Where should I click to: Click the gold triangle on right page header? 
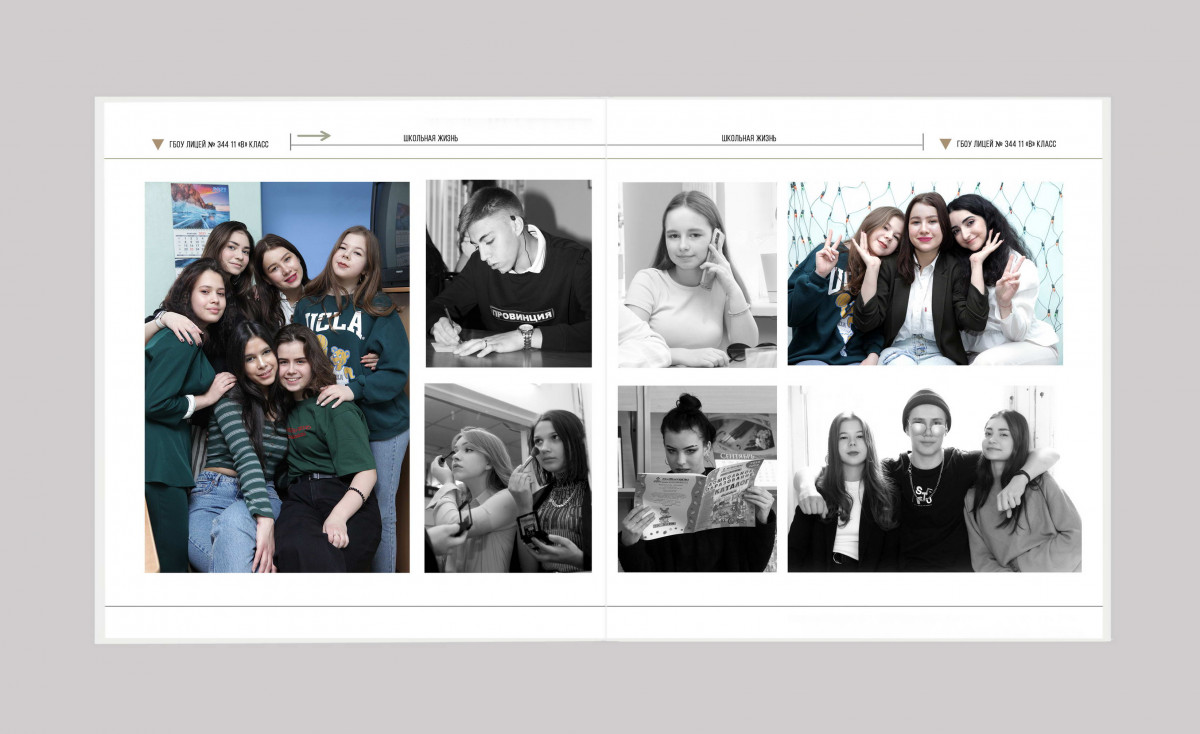945,144
